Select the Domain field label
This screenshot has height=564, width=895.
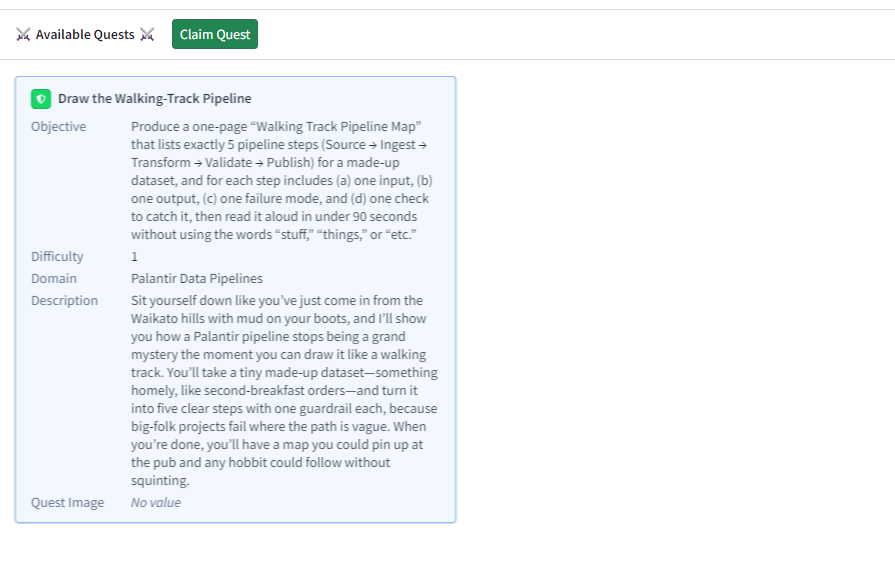click(54, 279)
